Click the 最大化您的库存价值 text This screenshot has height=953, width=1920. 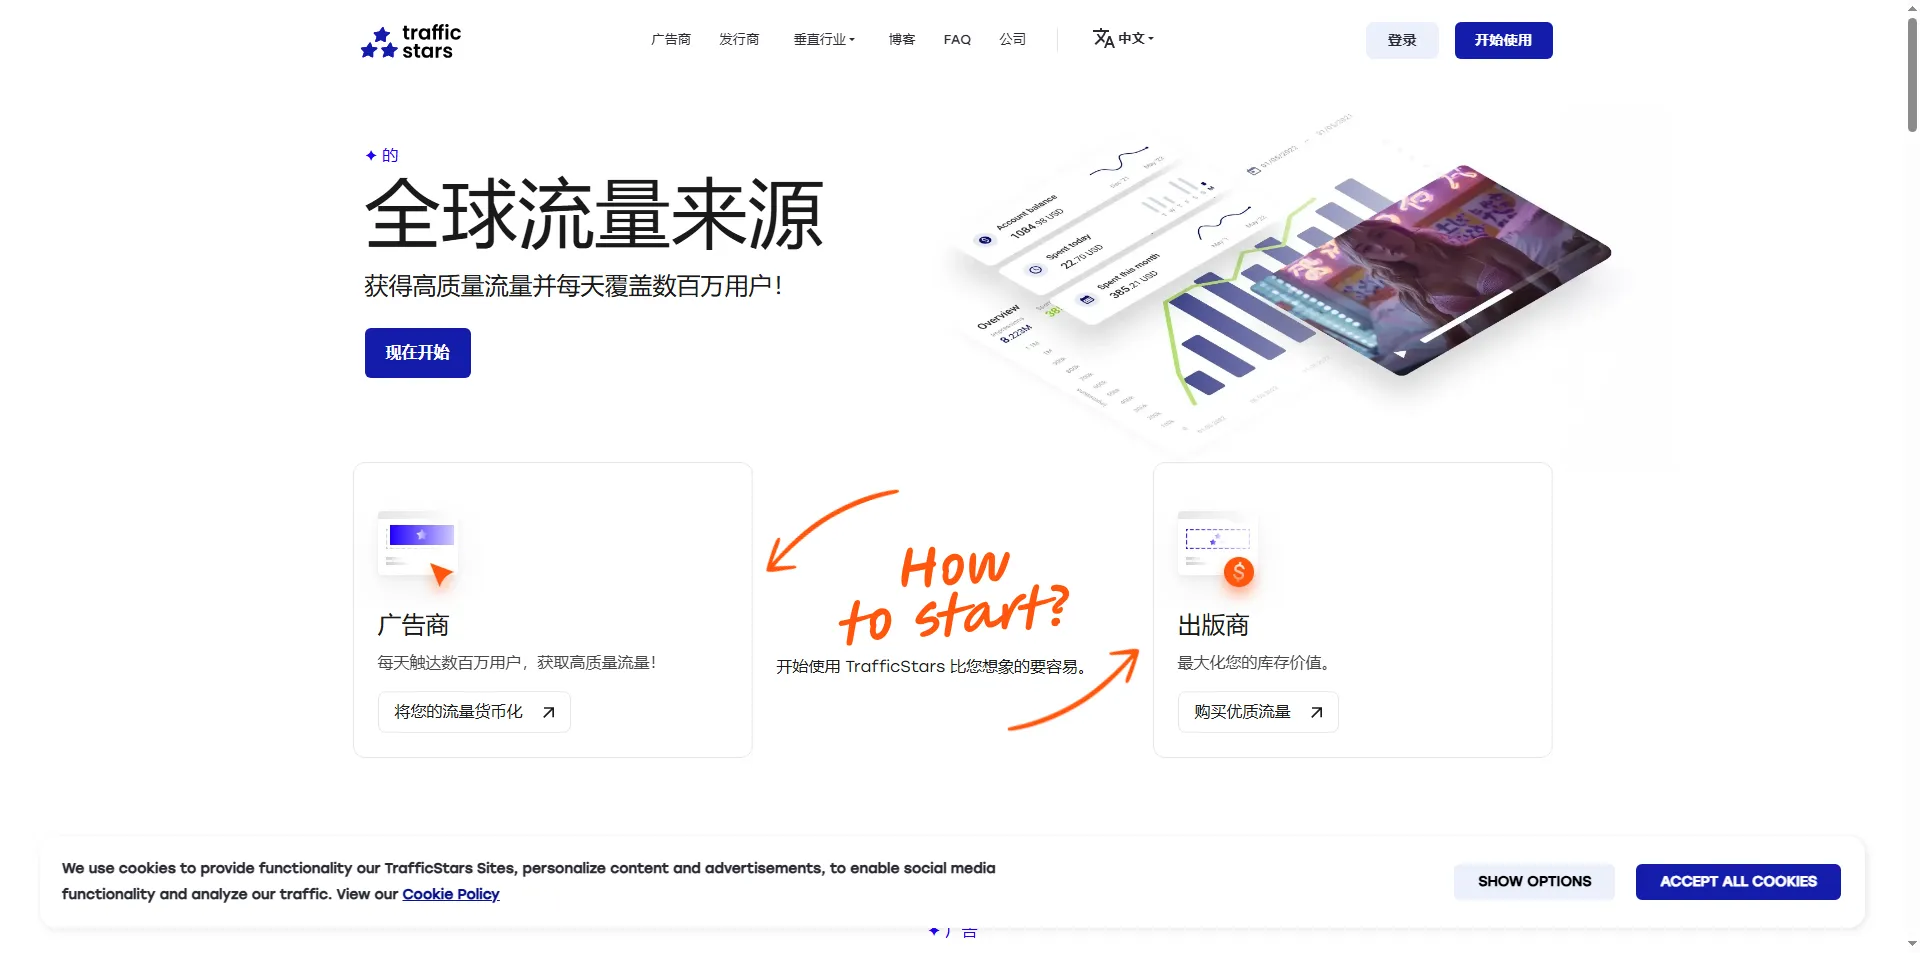1253,662
